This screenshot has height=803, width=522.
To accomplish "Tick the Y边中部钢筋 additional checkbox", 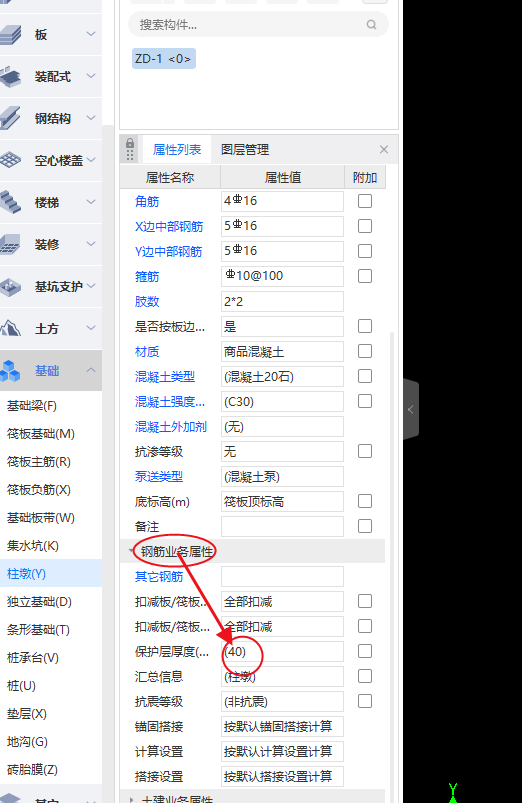I will point(365,251).
